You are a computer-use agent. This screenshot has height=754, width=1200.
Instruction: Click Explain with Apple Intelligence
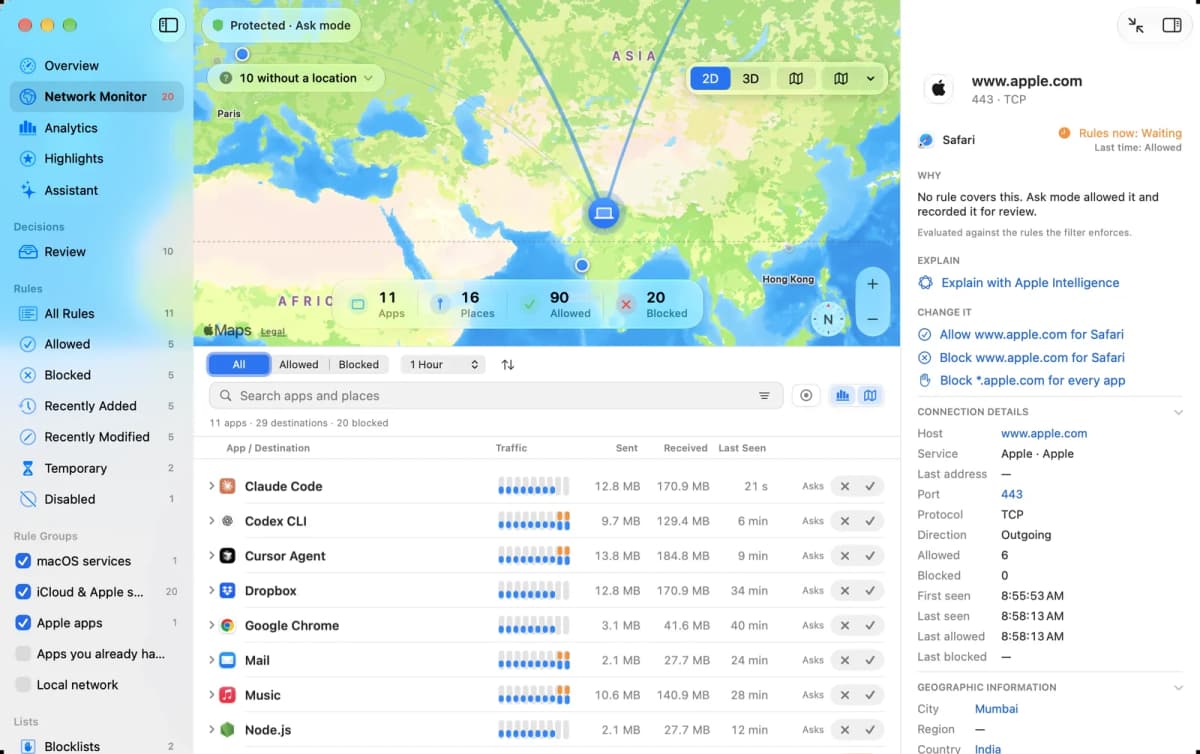pyautogui.click(x=1030, y=283)
